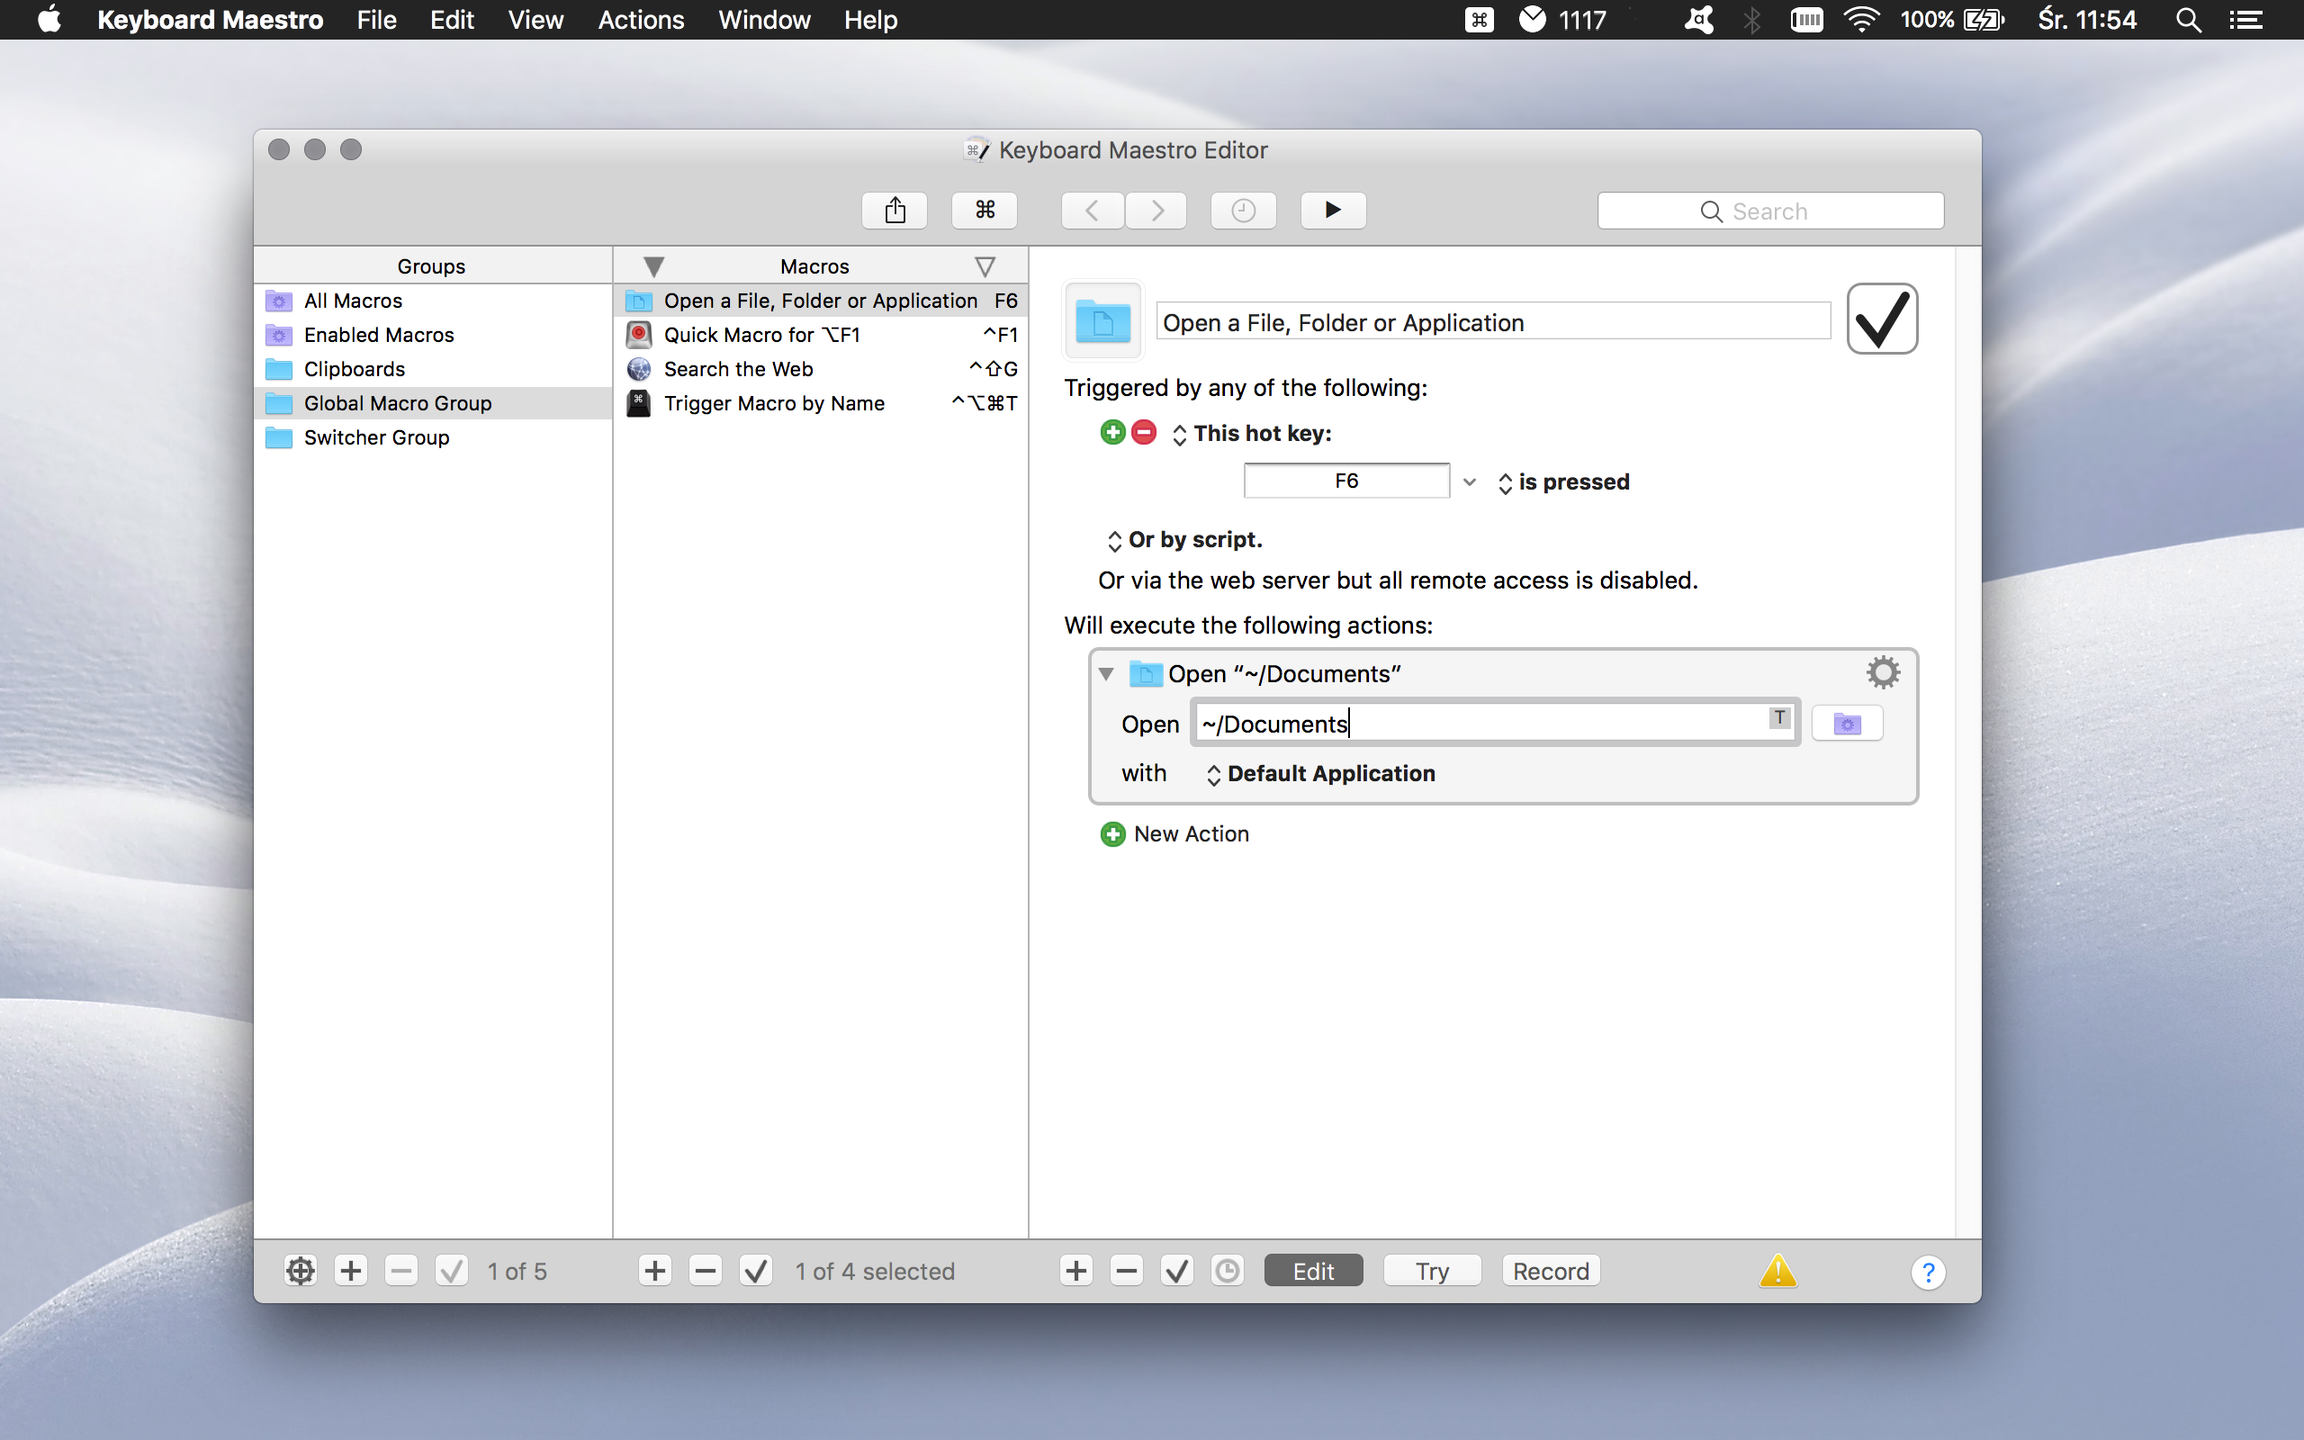The width and height of the screenshot is (2304, 1440).
Task: Toggle the large macro enabled checkmark
Action: coord(1881,320)
